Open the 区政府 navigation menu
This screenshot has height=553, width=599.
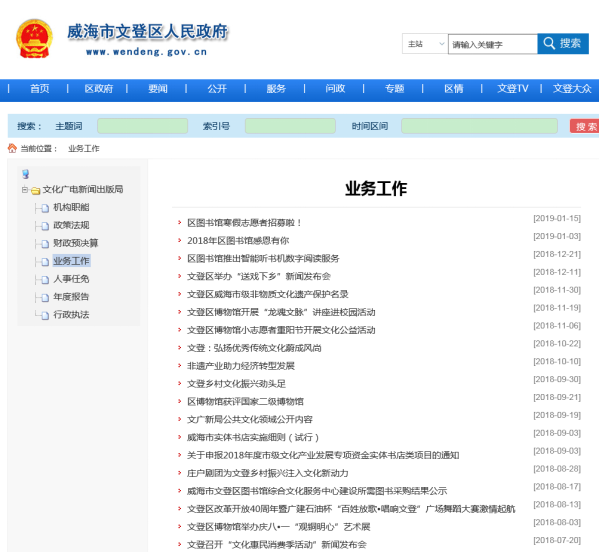coord(99,89)
